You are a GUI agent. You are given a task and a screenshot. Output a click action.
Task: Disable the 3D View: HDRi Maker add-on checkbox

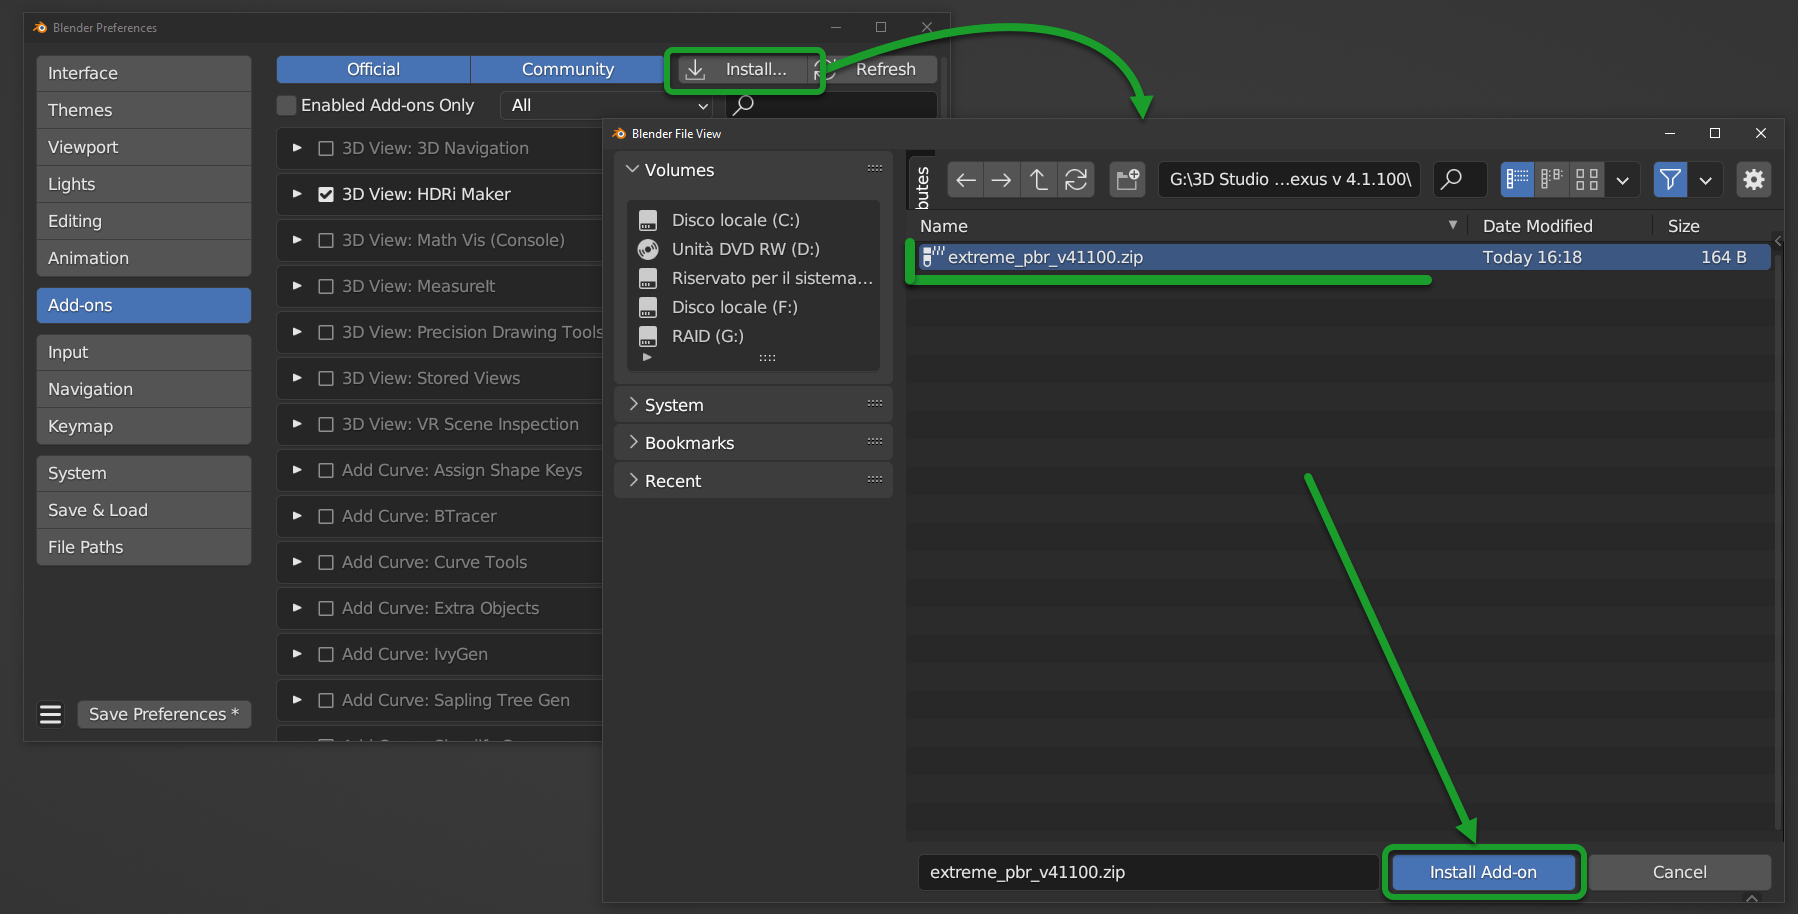(x=326, y=194)
